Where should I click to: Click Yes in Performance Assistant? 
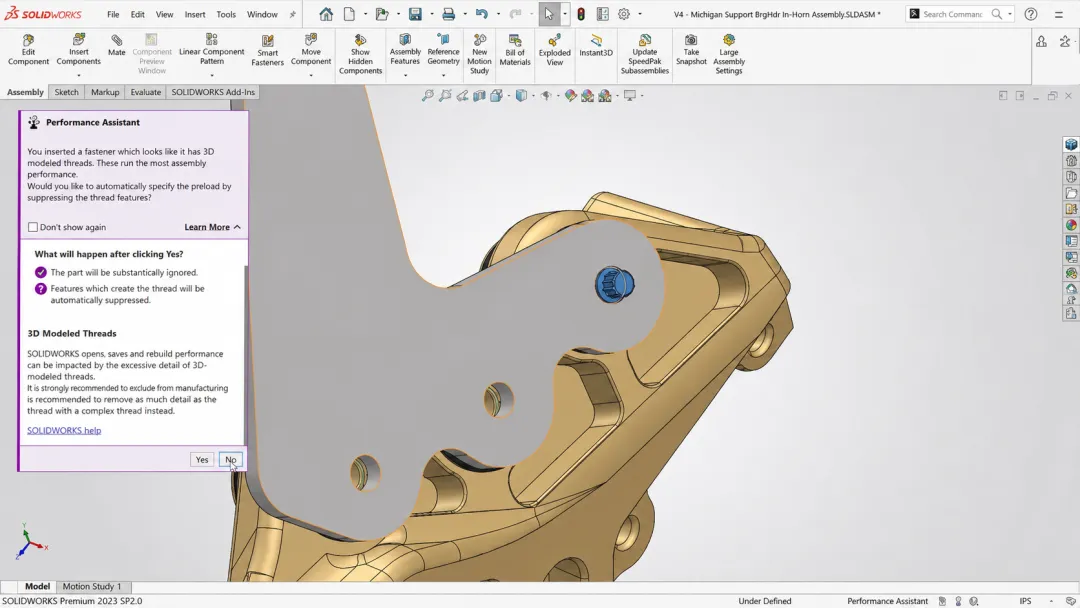pos(202,459)
